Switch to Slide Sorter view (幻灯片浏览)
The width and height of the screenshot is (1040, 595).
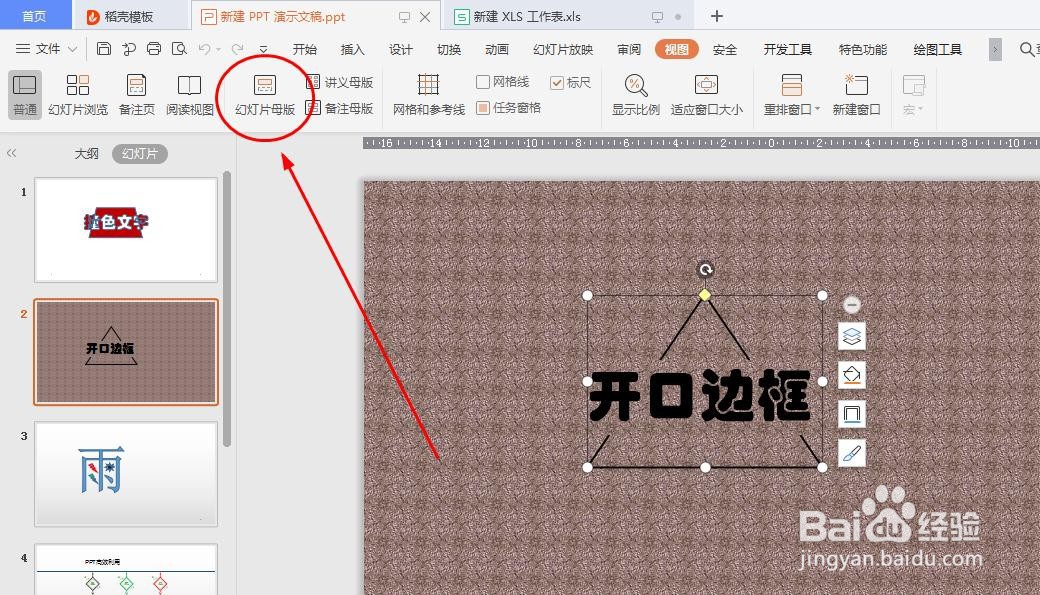pyautogui.click(x=78, y=96)
